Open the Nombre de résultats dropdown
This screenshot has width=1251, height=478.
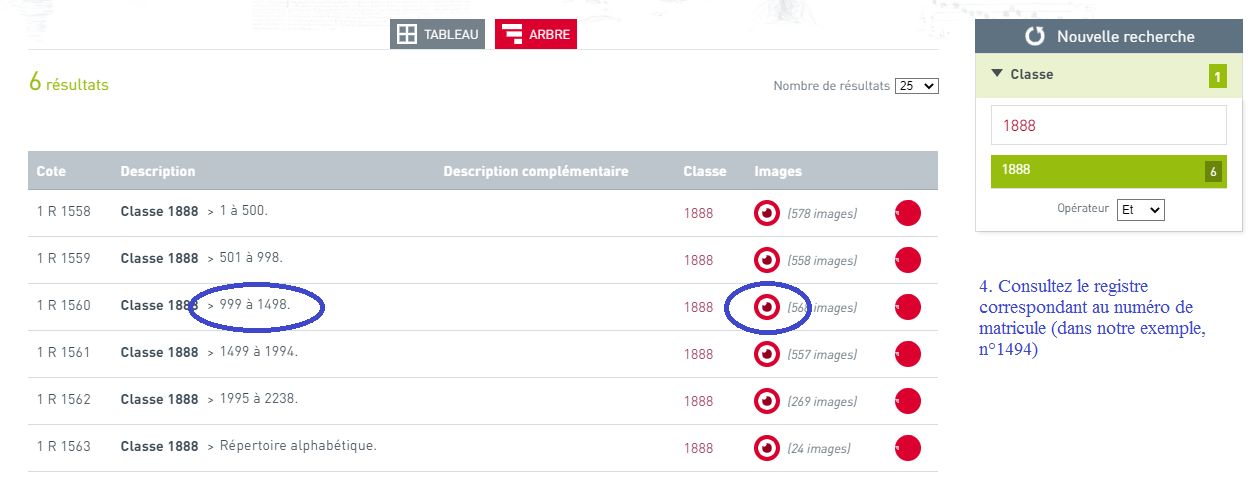tap(916, 86)
